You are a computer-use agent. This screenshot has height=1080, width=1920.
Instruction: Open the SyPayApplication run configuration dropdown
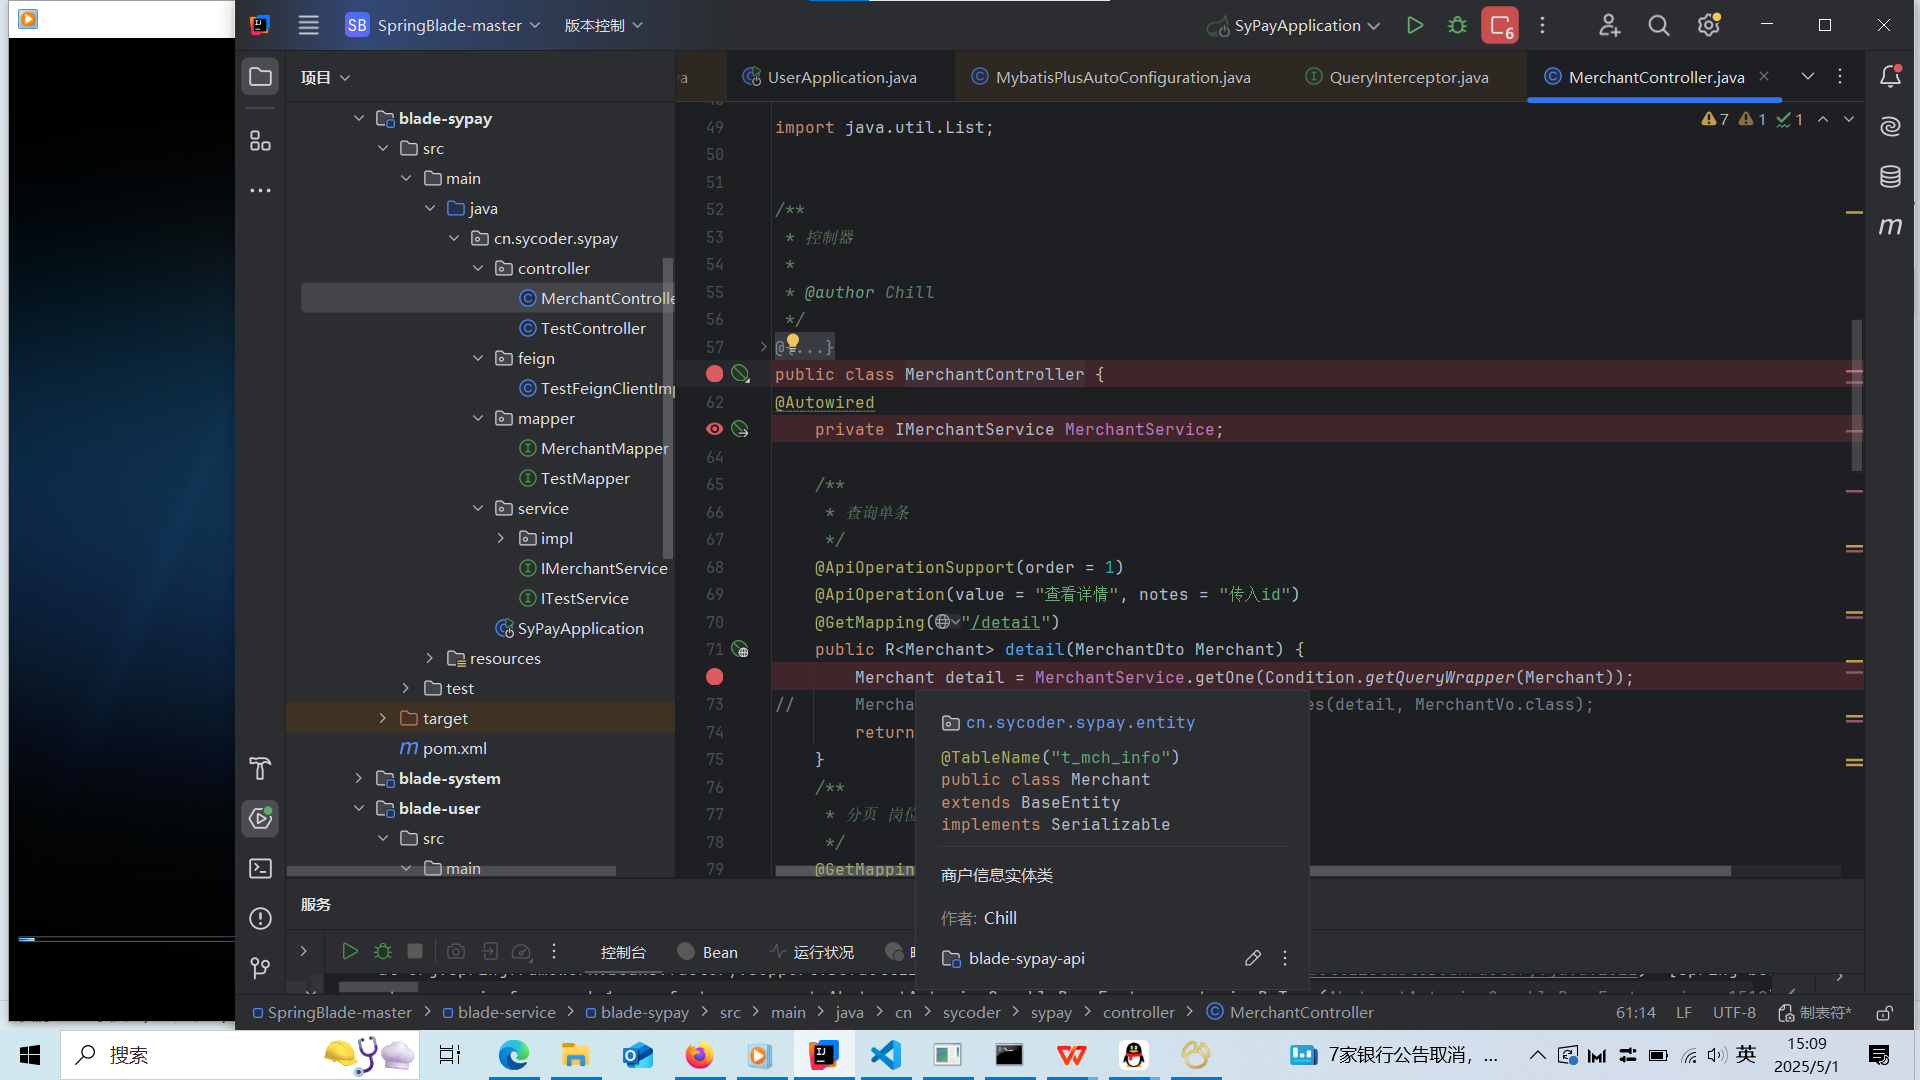(x=1294, y=26)
